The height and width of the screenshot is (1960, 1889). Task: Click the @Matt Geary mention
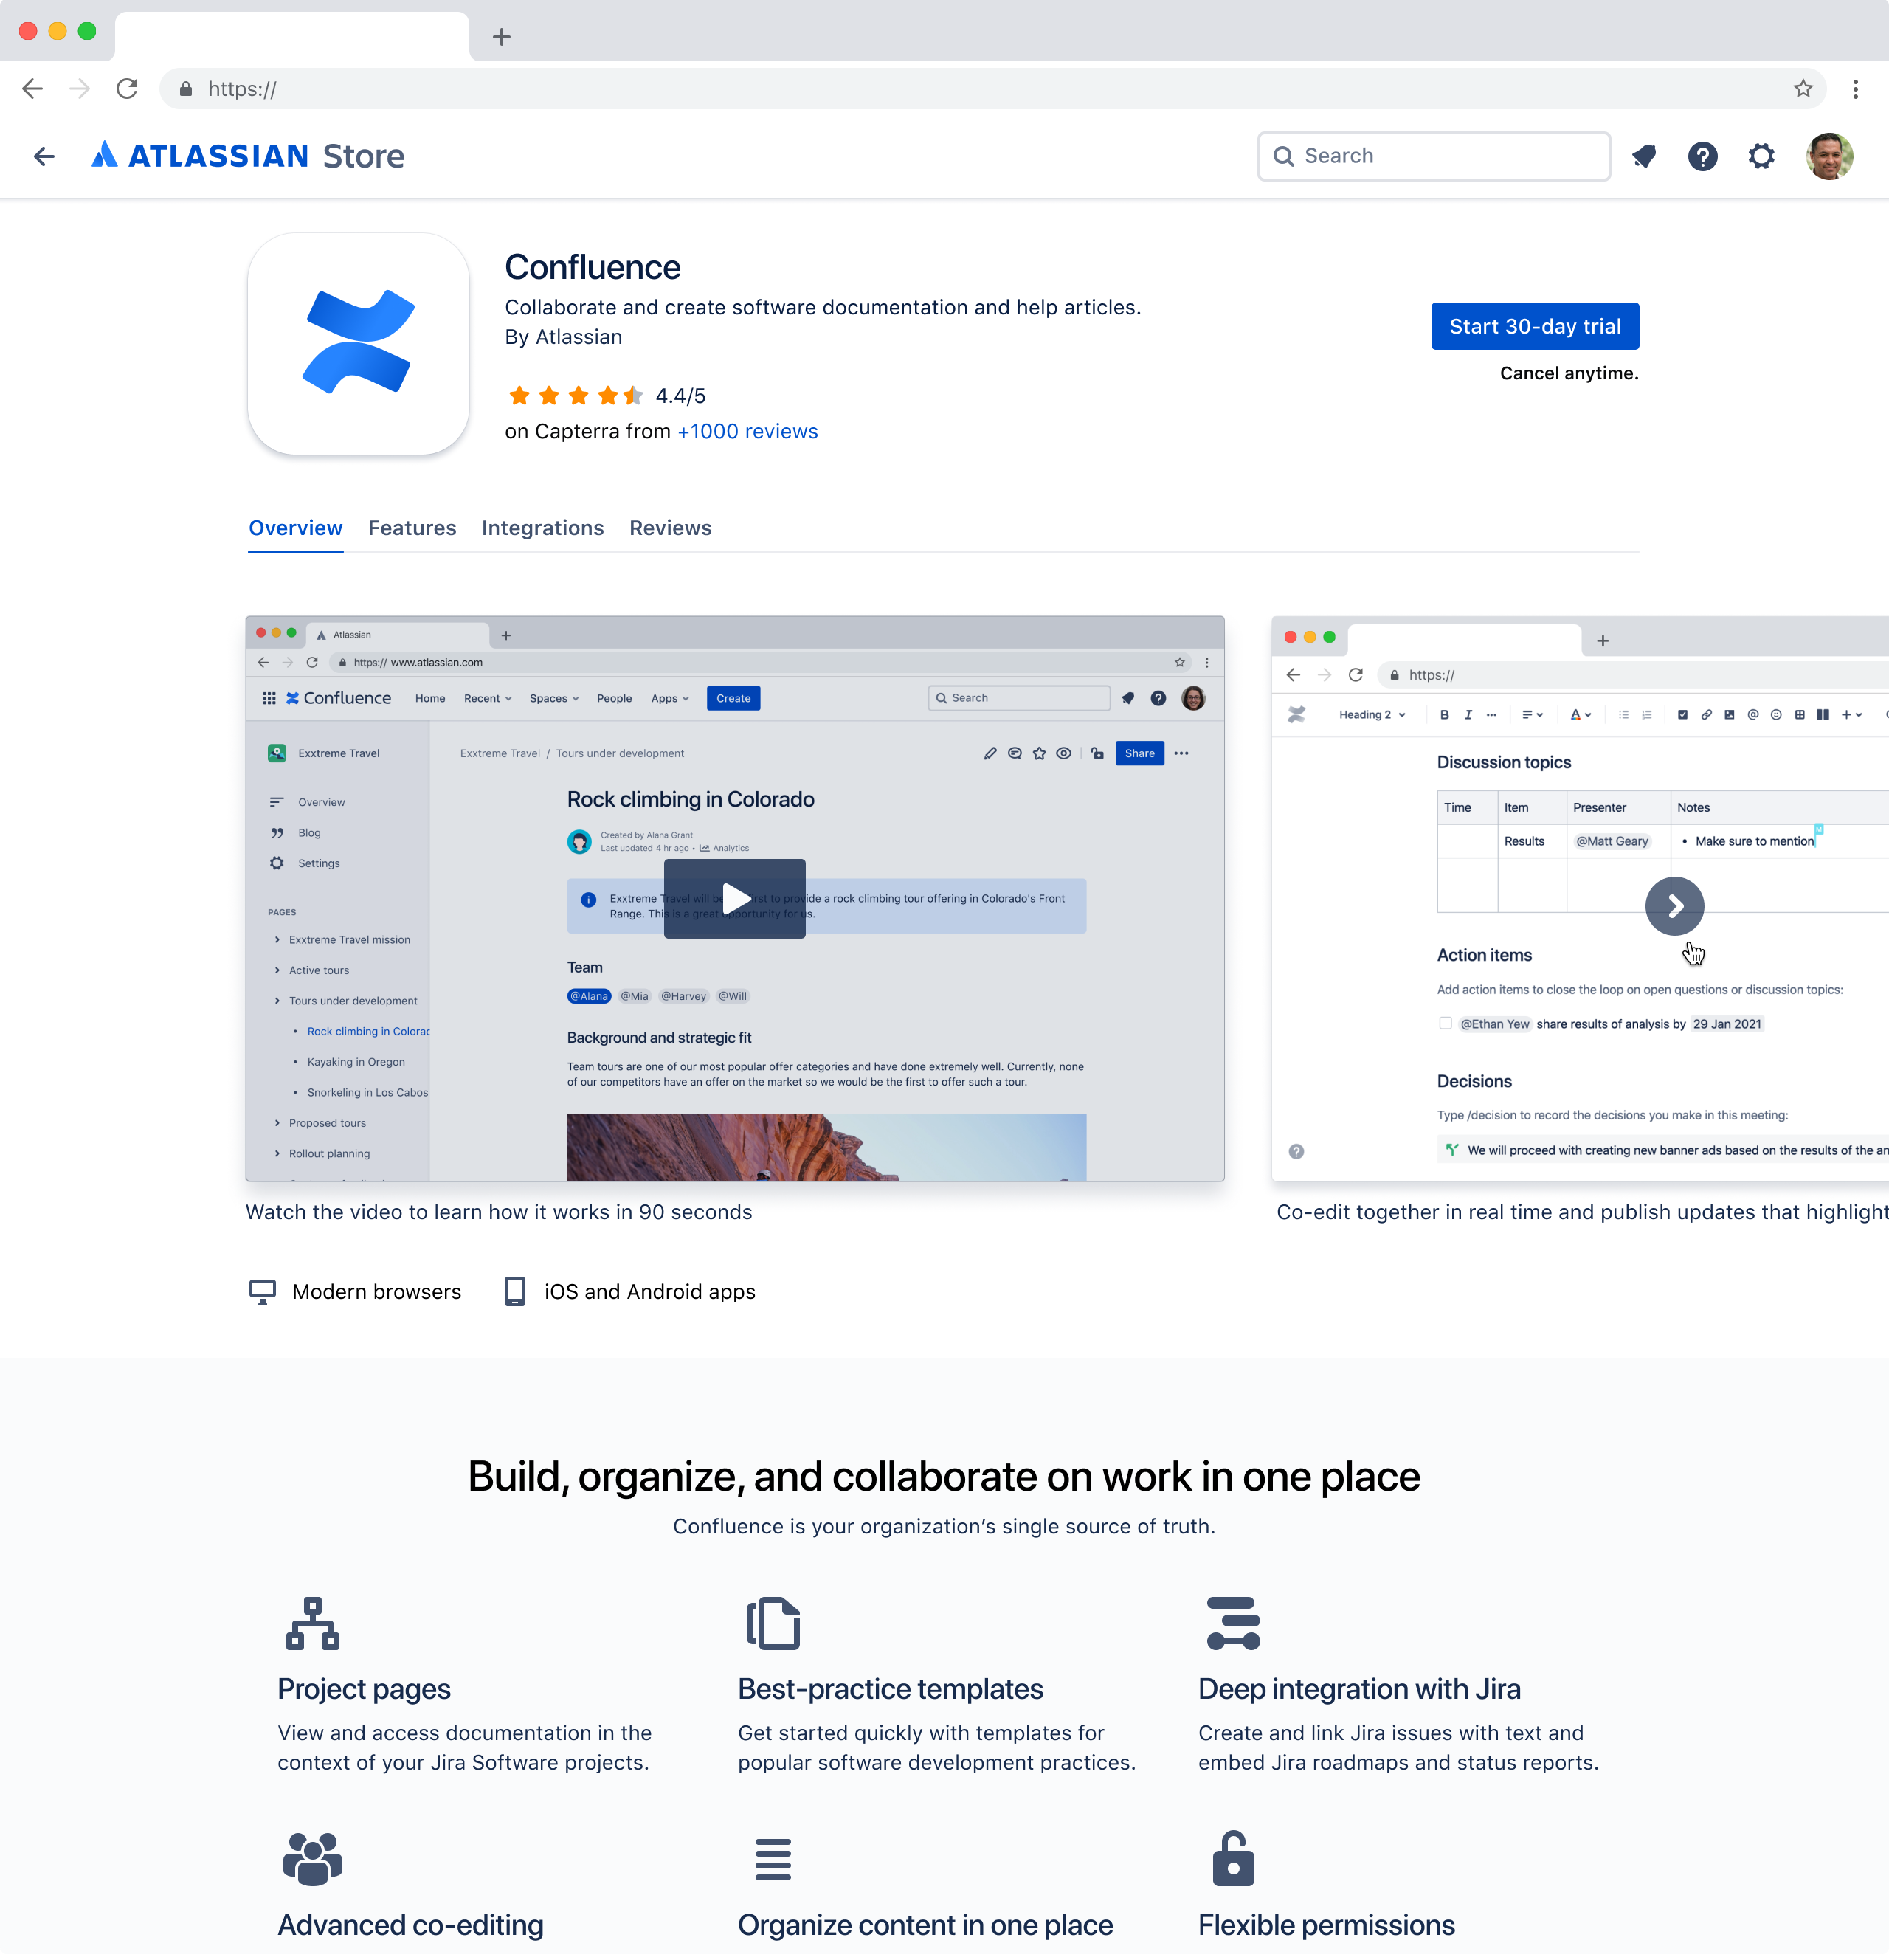(x=1611, y=841)
